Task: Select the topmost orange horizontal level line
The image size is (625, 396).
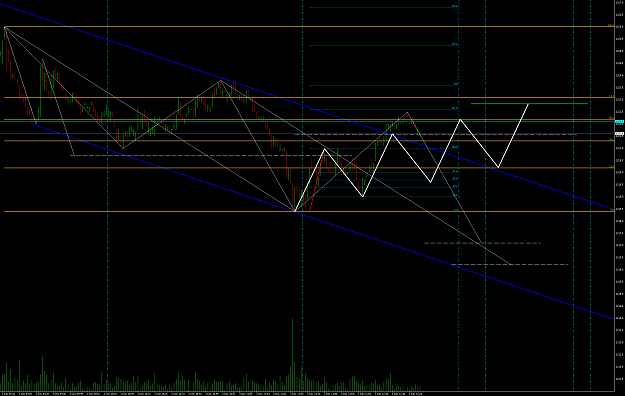Action: (309, 27)
